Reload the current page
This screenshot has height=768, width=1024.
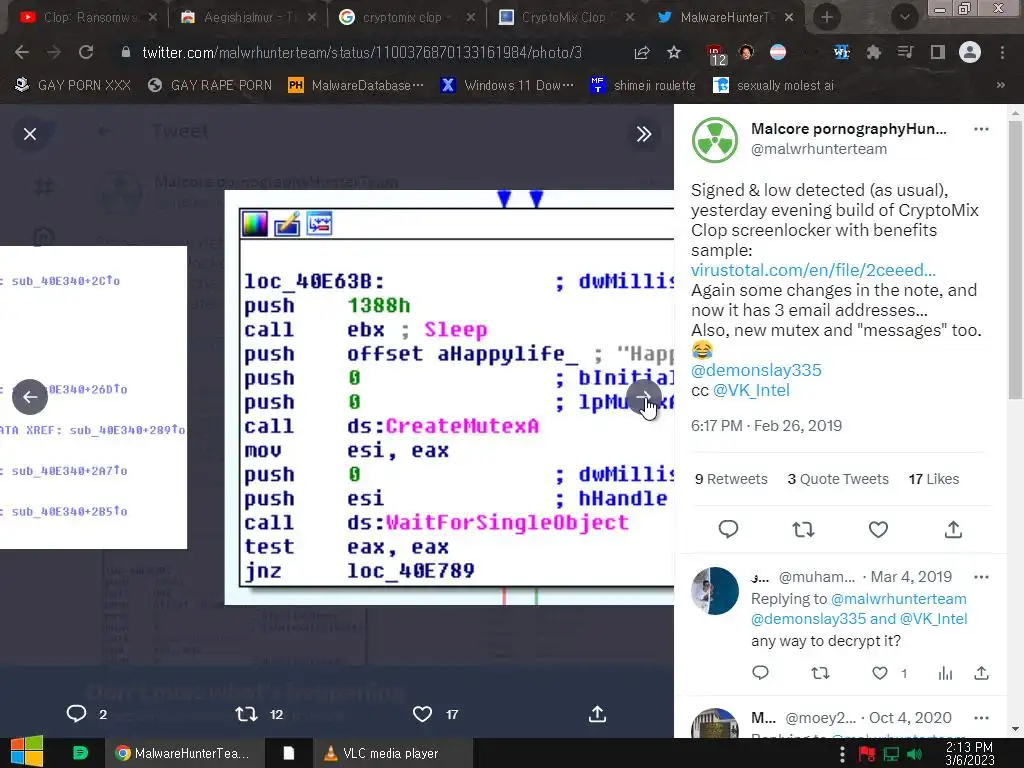(x=86, y=52)
